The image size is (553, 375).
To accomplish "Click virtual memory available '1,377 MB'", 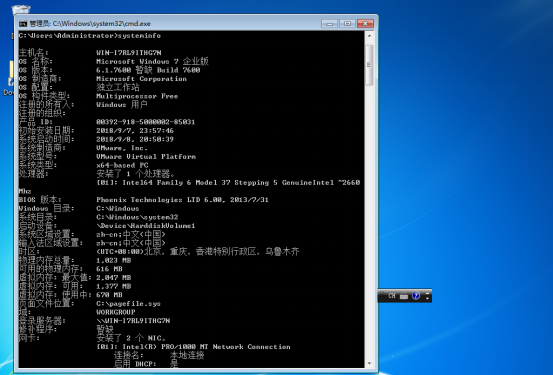I will (x=114, y=286).
